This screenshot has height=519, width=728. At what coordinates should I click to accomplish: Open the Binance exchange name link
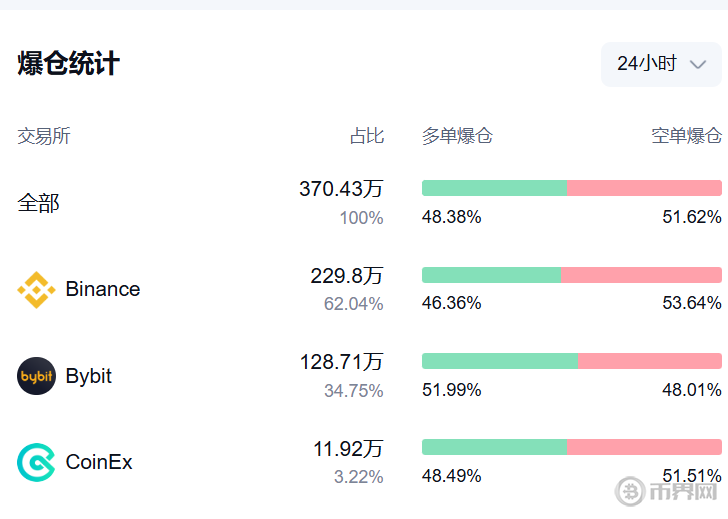coord(102,289)
